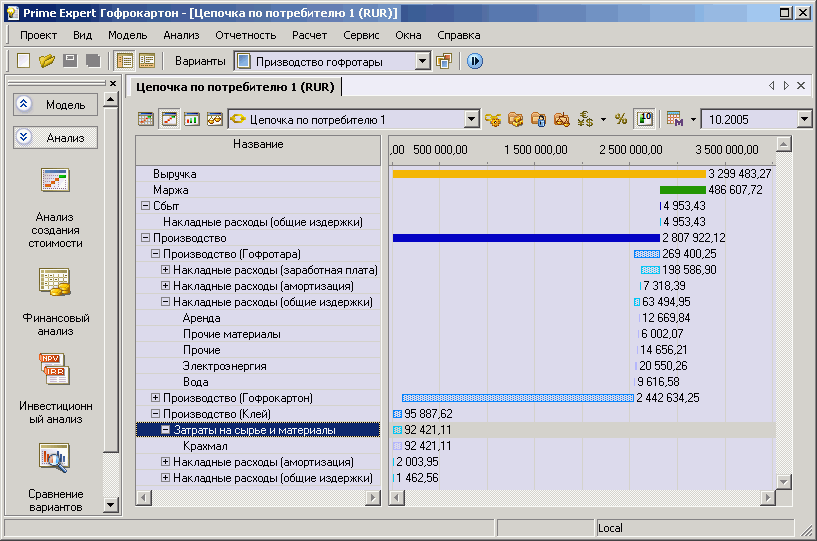Go to previous document tab arrow

(x=772, y=85)
